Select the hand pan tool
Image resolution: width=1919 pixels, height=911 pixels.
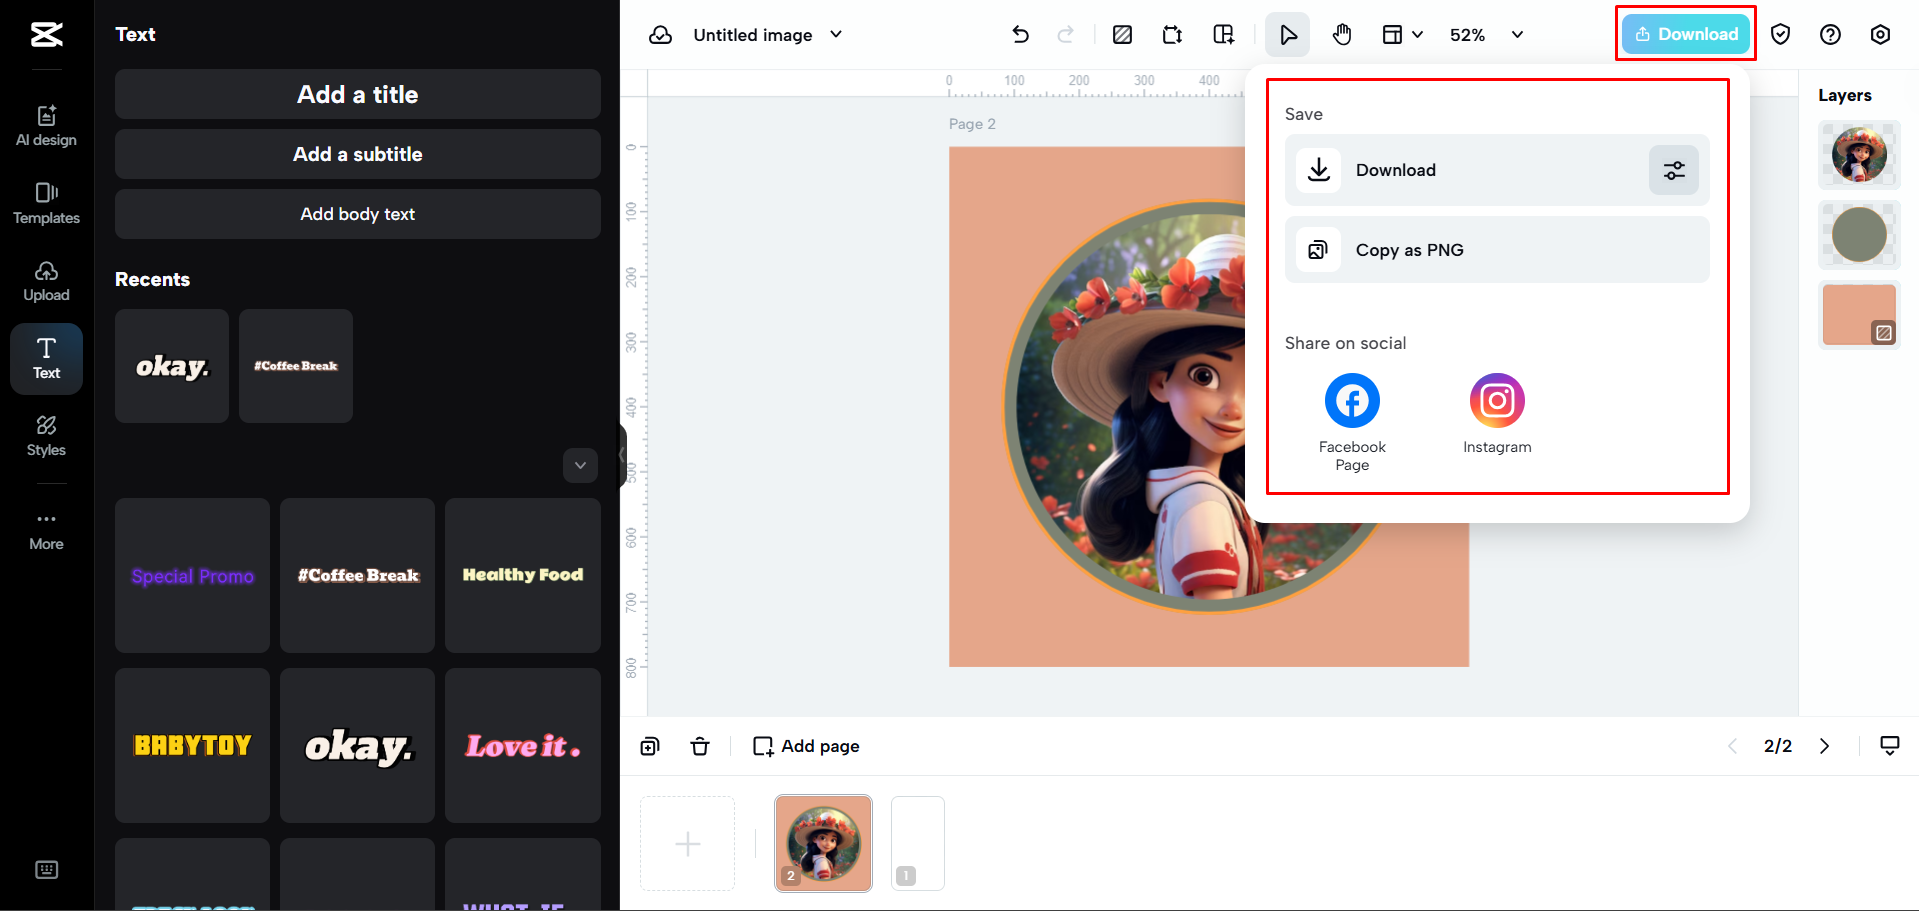point(1342,35)
